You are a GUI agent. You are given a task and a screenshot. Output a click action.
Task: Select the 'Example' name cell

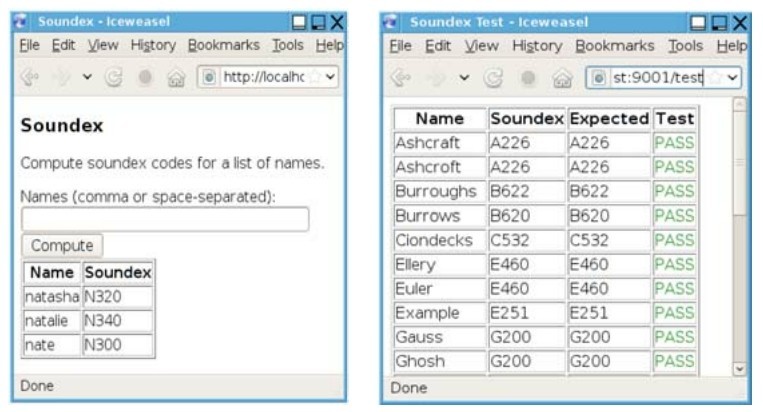pyautogui.click(x=440, y=313)
